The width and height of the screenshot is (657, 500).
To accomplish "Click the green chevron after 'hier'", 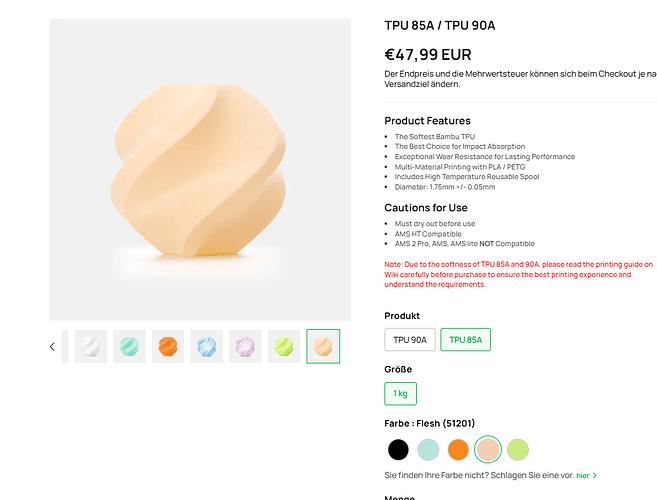I will (x=595, y=475).
